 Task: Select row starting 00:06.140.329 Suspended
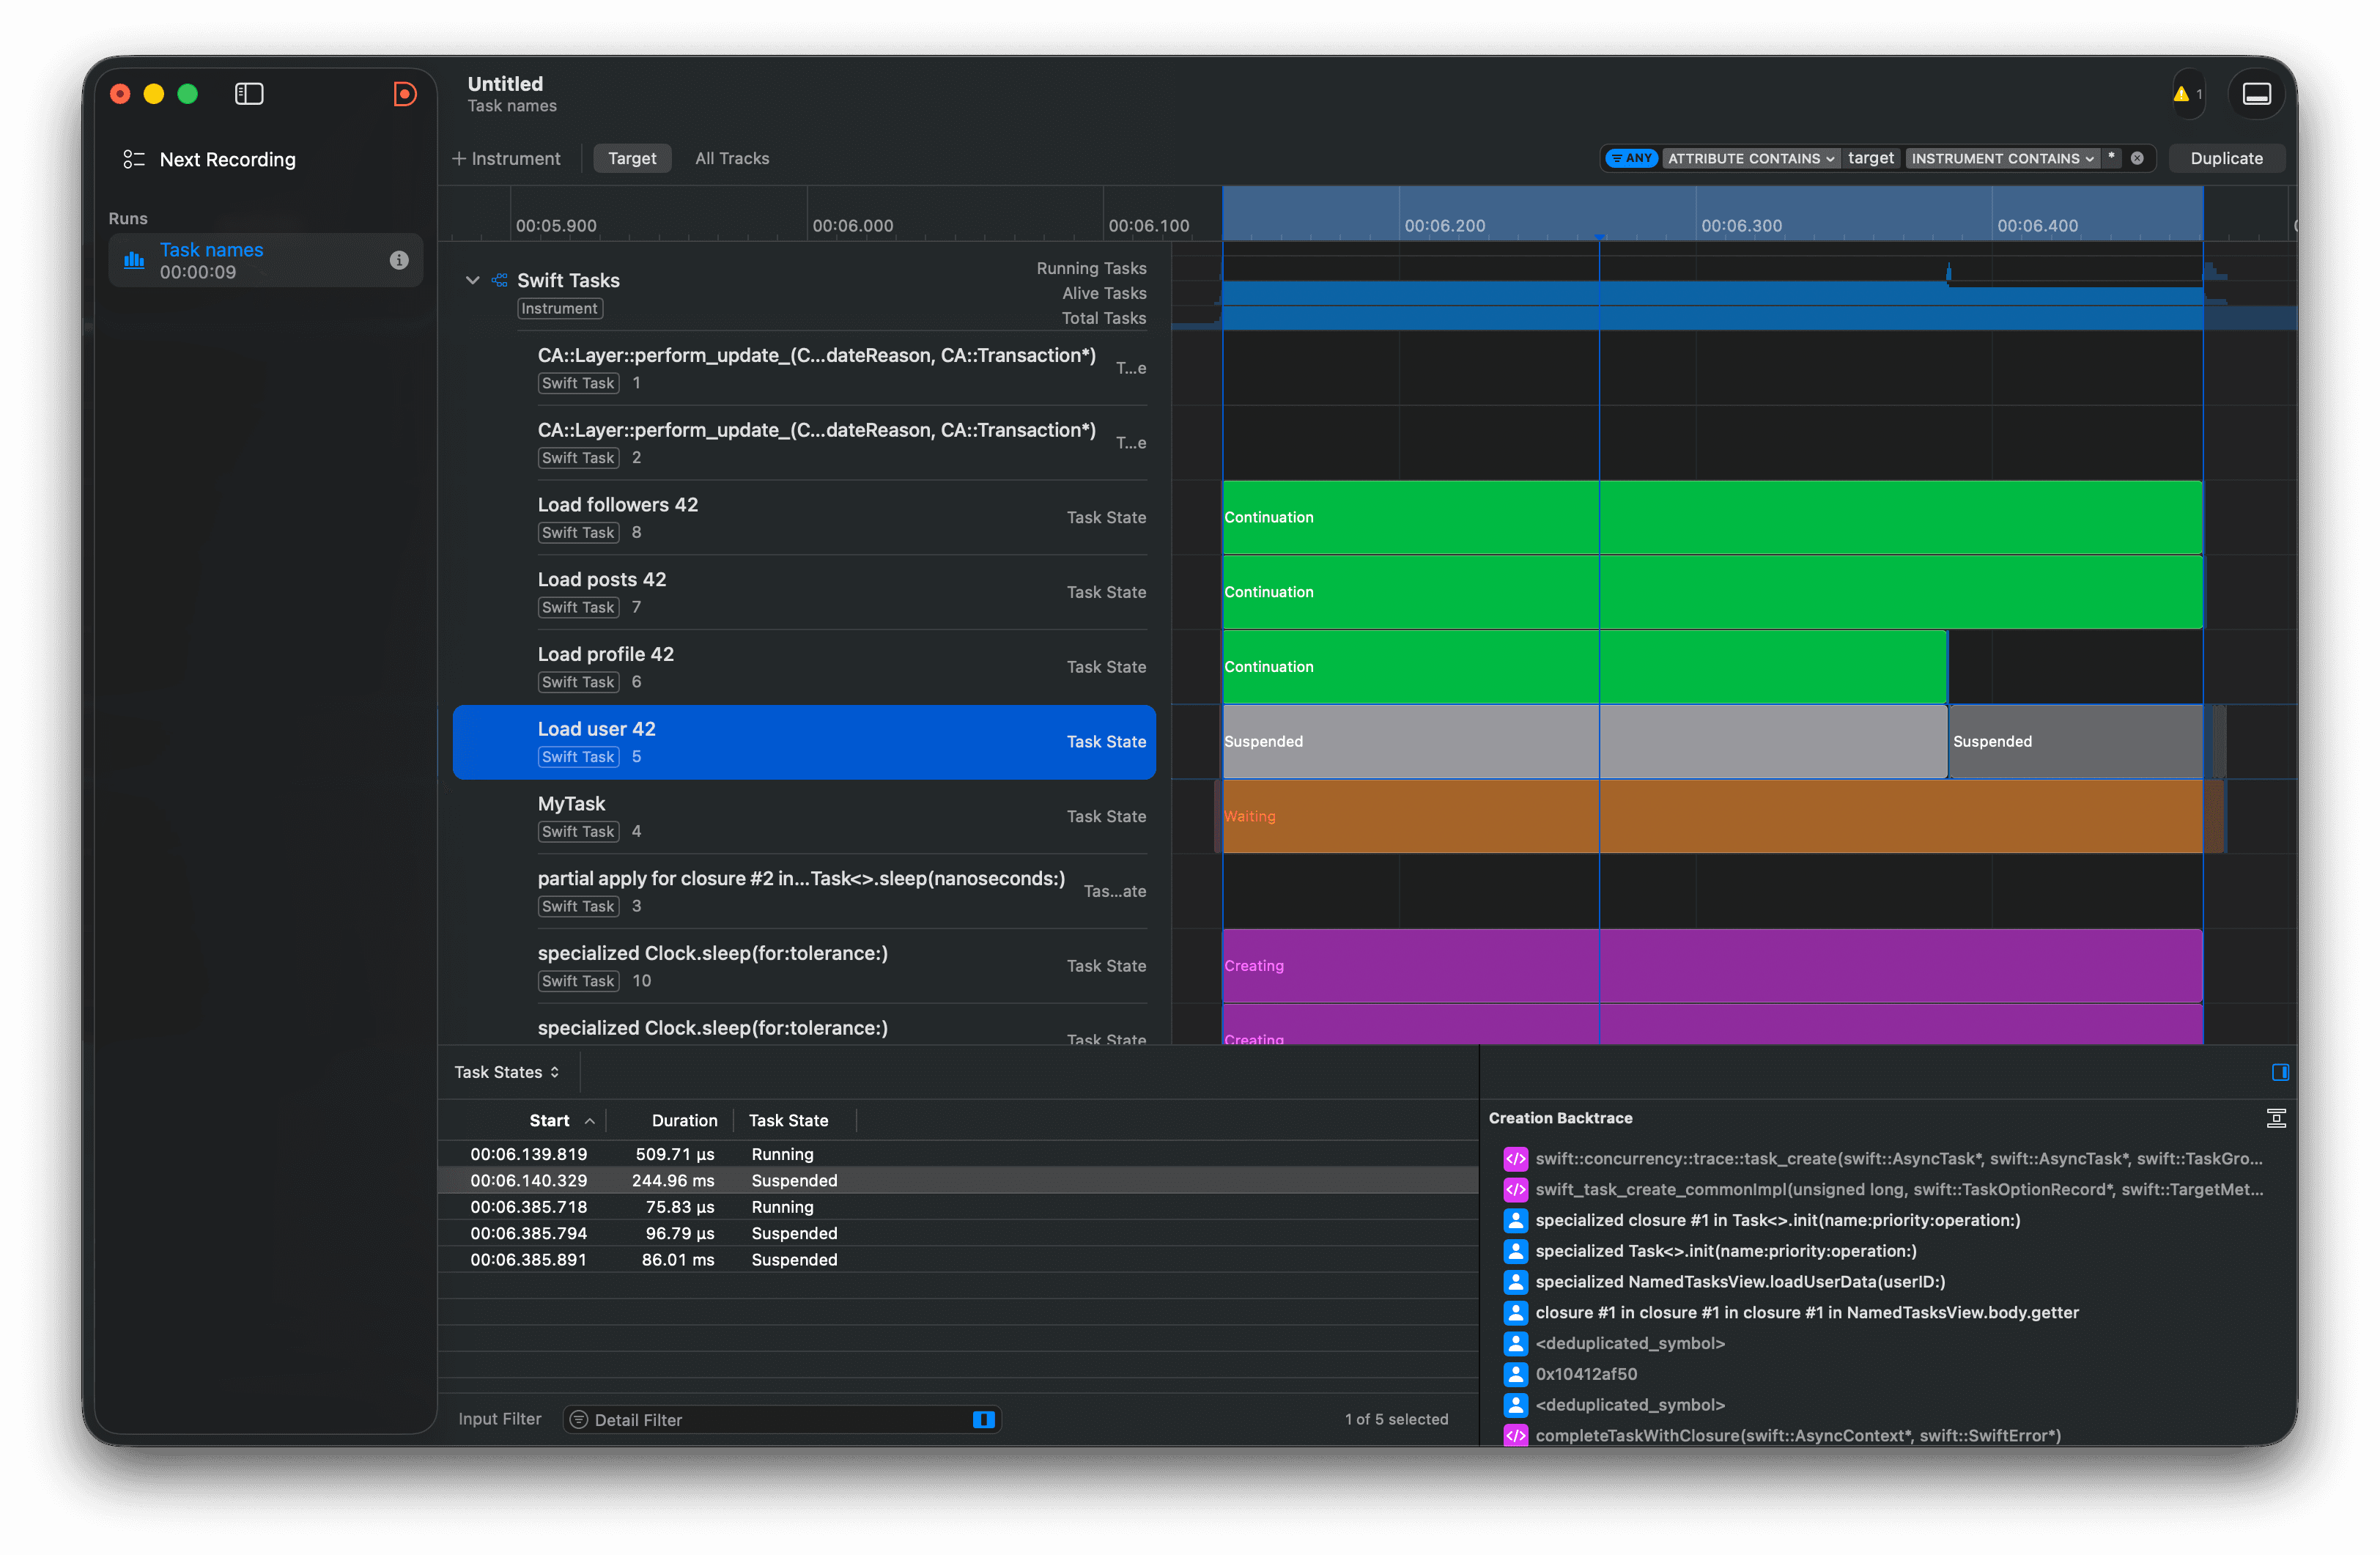point(957,1181)
